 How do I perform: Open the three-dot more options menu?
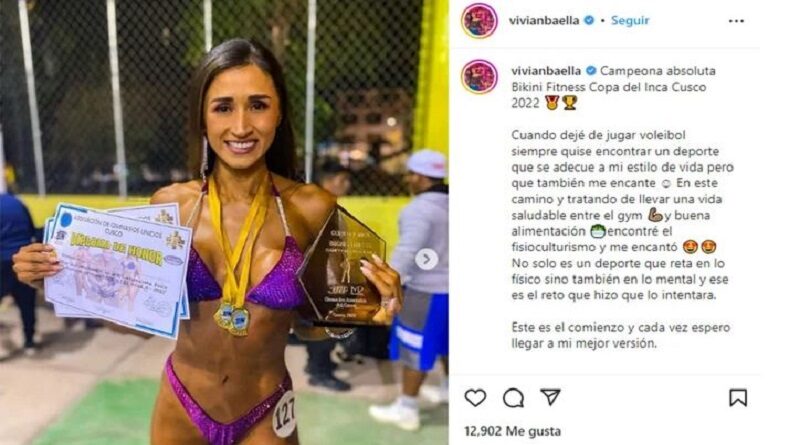[736, 21]
